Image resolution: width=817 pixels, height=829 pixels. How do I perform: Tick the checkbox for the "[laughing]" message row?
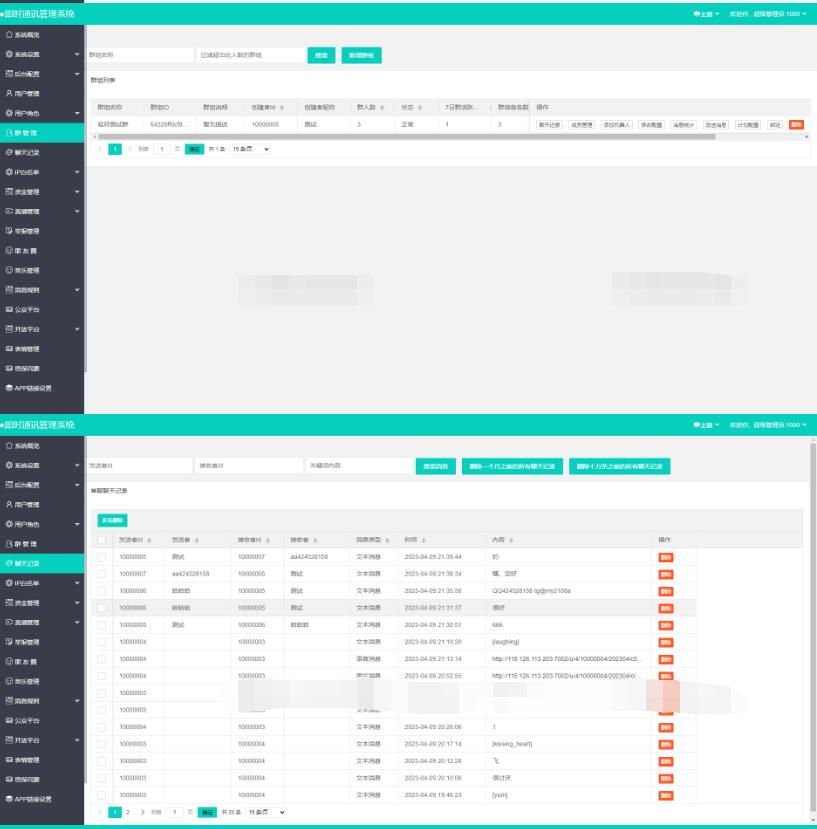pyautogui.click(x=101, y=641)
